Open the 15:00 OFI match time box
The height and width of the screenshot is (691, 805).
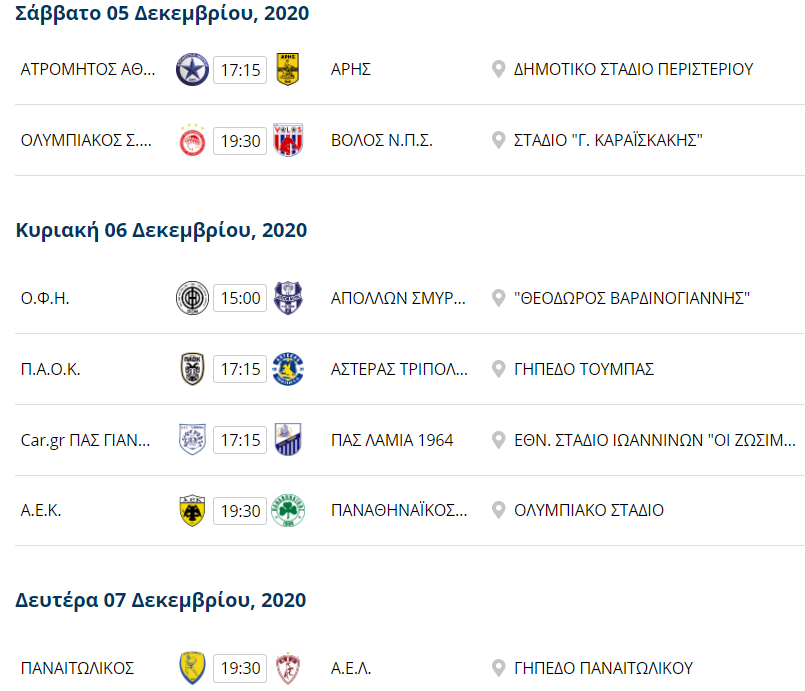240,298
